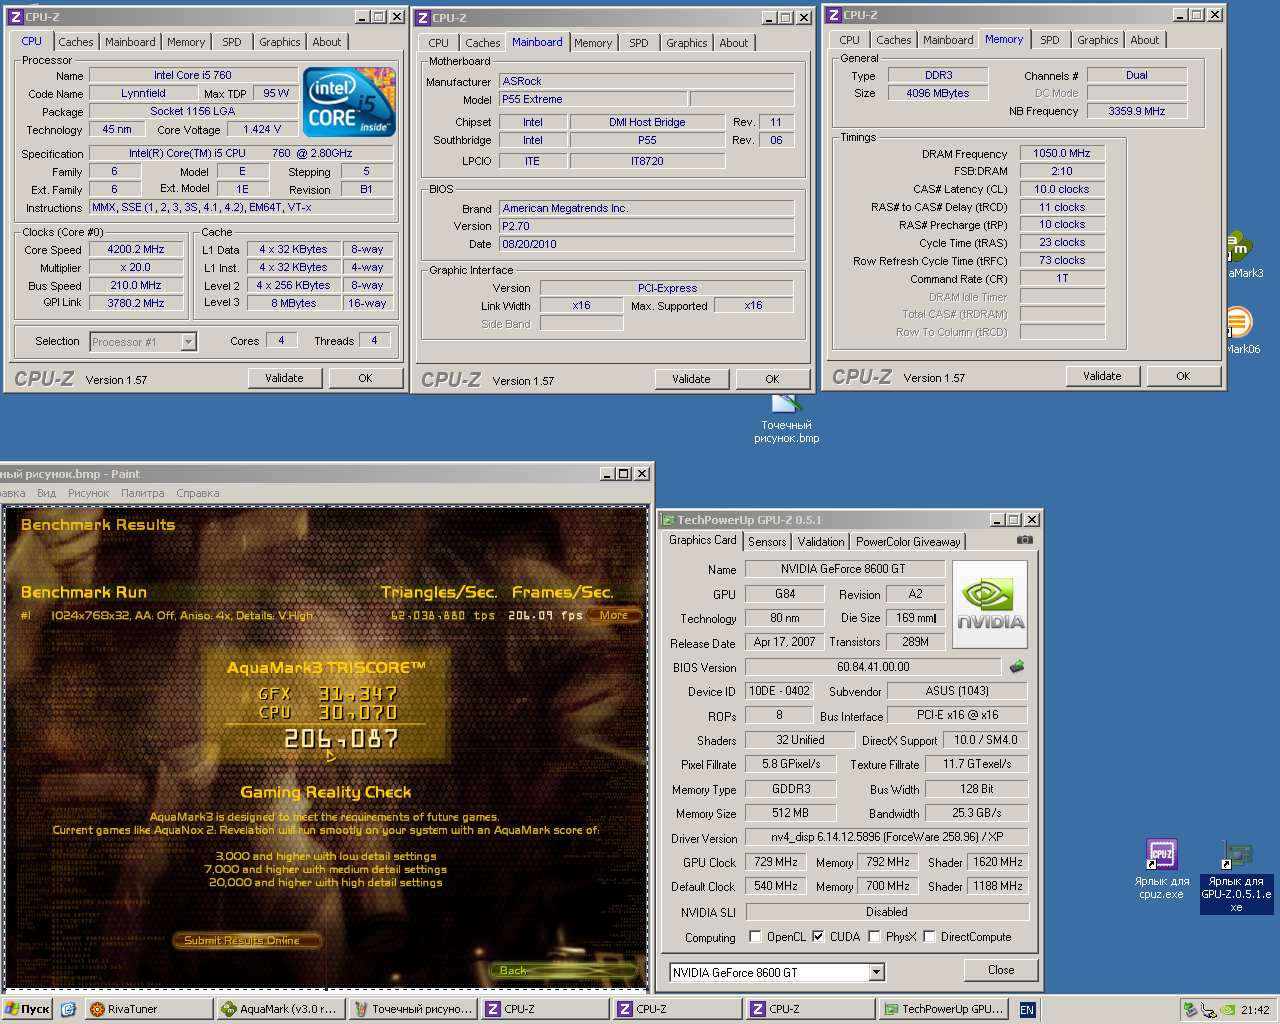Open Caches tab in the processor CPU-Z window

[76, 42]
